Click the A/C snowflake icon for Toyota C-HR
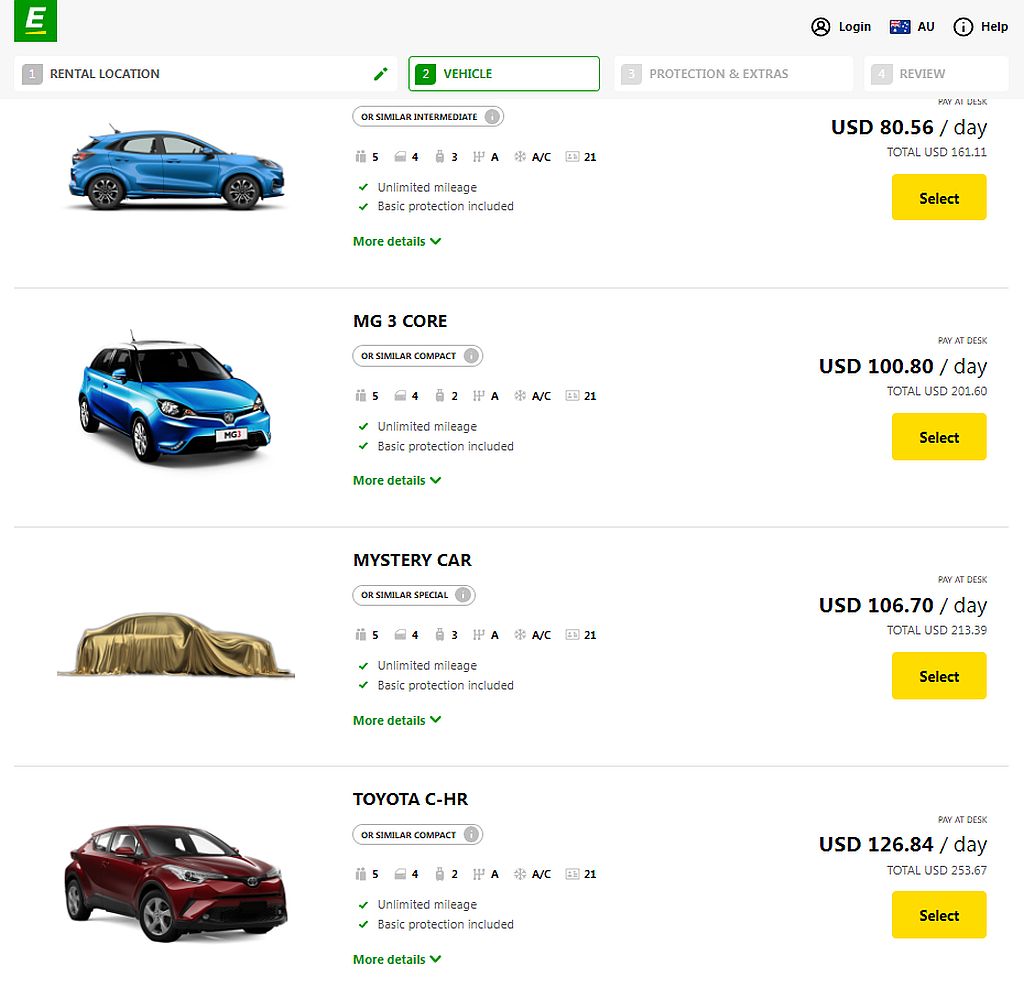Screen dimensions: 1024x999 point(521,873)
